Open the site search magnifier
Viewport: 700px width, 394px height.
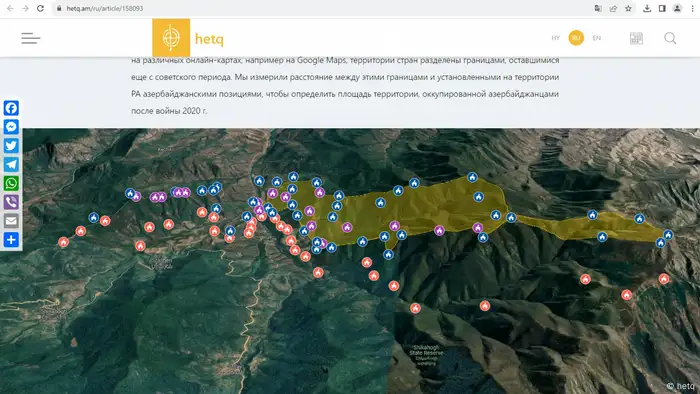(670, 38)
